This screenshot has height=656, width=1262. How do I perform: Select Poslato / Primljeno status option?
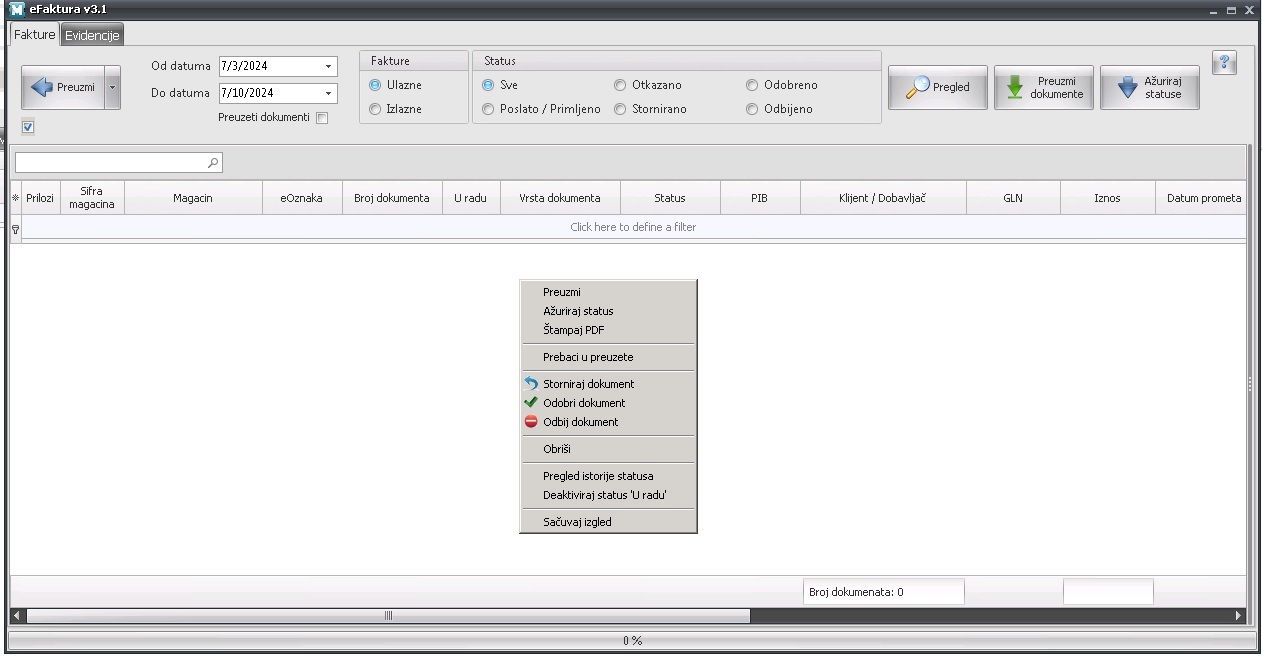[x=488, y=109]
